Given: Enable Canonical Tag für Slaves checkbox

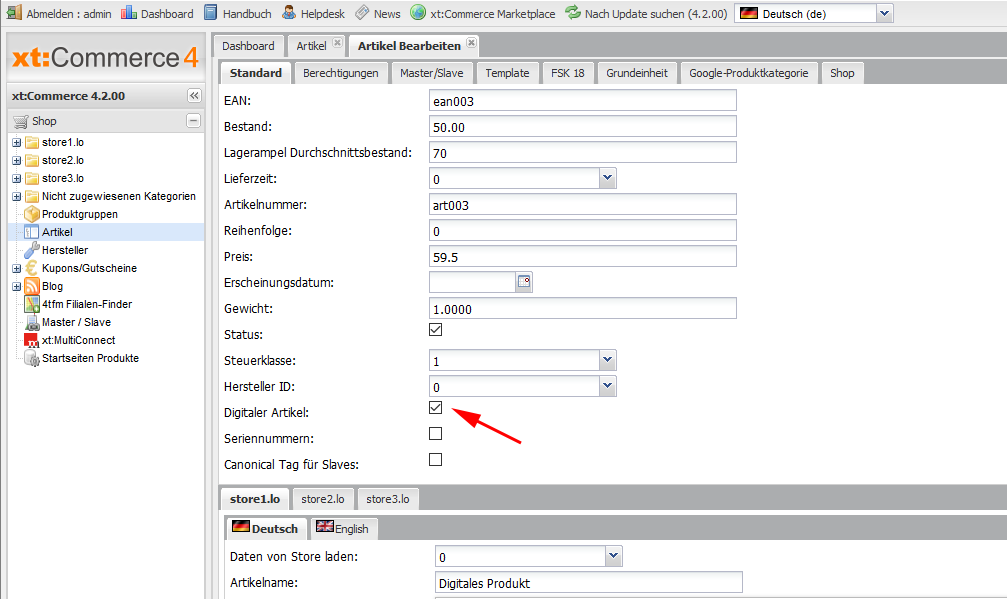Looking at the screenshot, I should 435,460.
